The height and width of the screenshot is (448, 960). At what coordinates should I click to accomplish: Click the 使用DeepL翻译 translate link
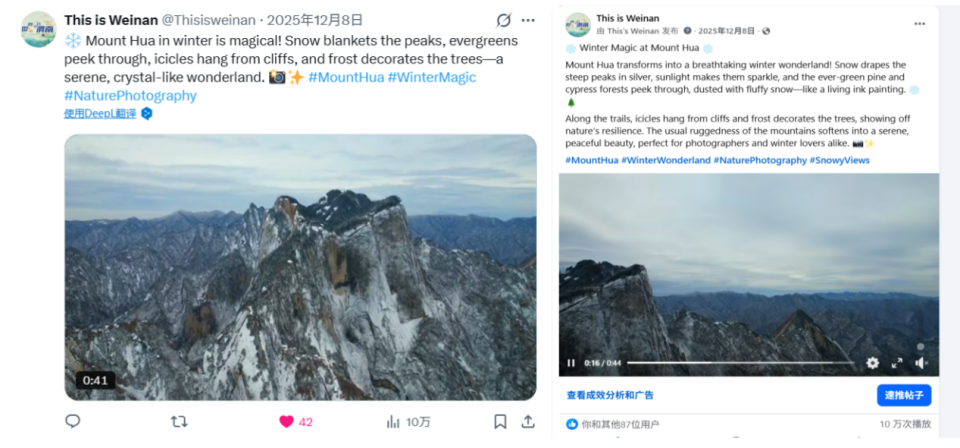100,114
